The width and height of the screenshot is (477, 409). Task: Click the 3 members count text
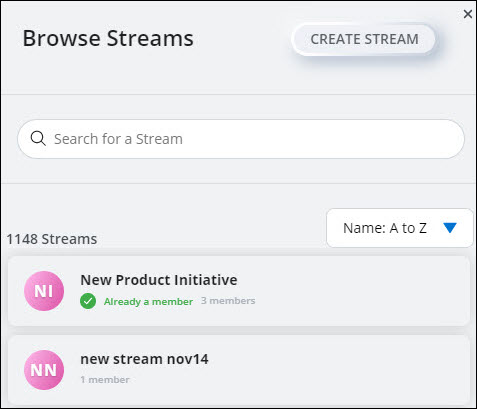tap(228, 301)
